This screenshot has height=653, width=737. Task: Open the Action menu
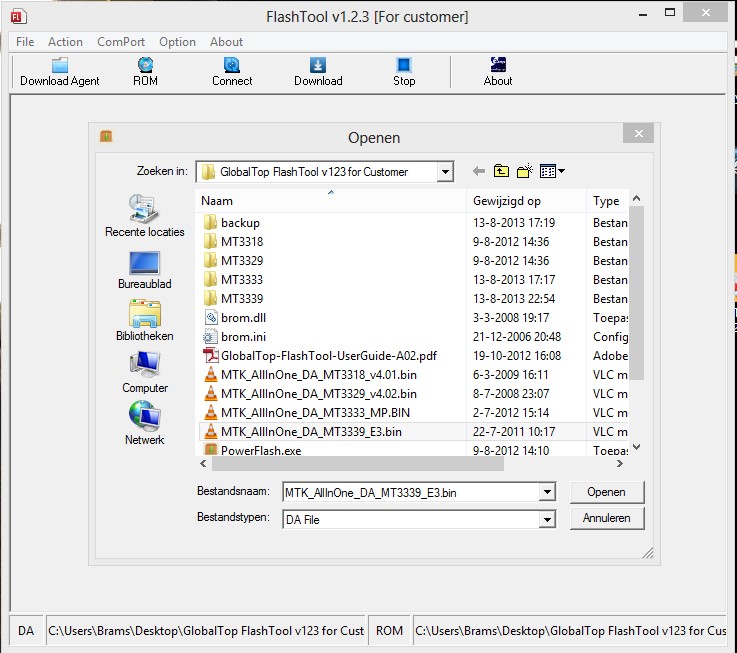[65, 42]
